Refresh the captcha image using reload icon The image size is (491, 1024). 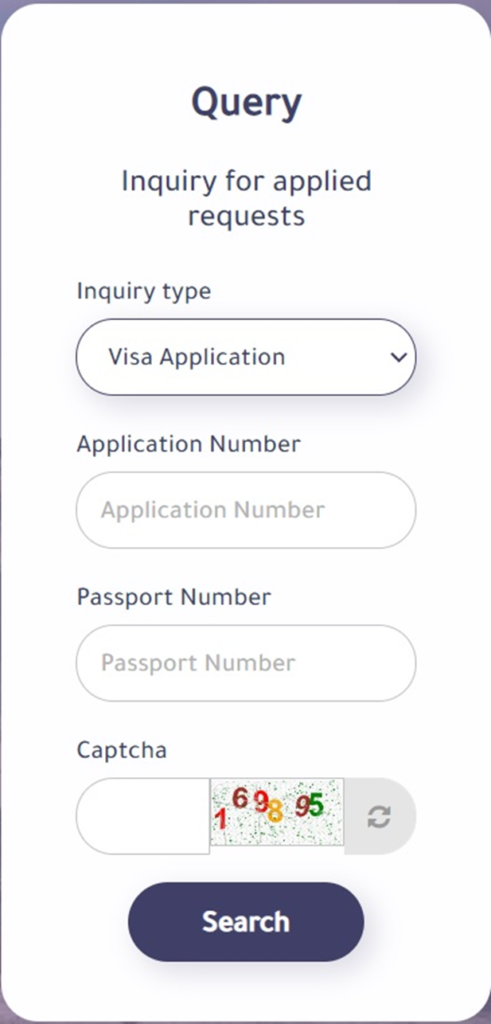click(379, 816)
